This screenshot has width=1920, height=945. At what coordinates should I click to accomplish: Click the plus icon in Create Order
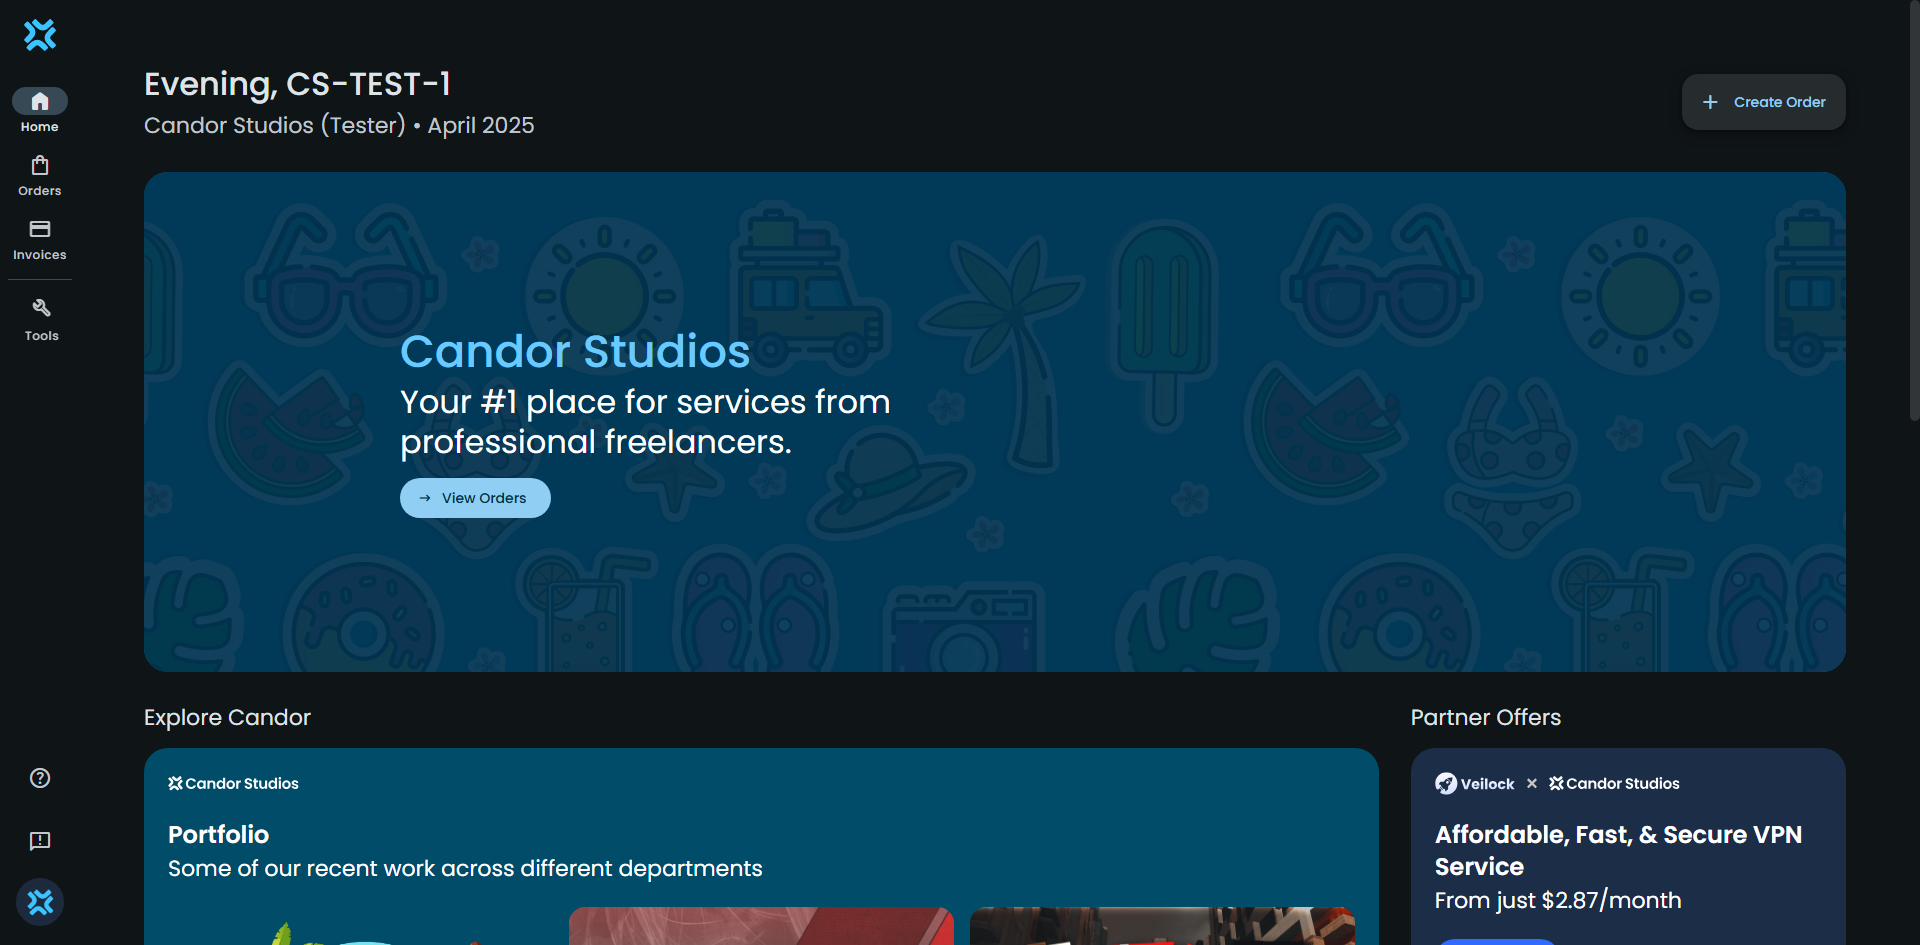1710,102
